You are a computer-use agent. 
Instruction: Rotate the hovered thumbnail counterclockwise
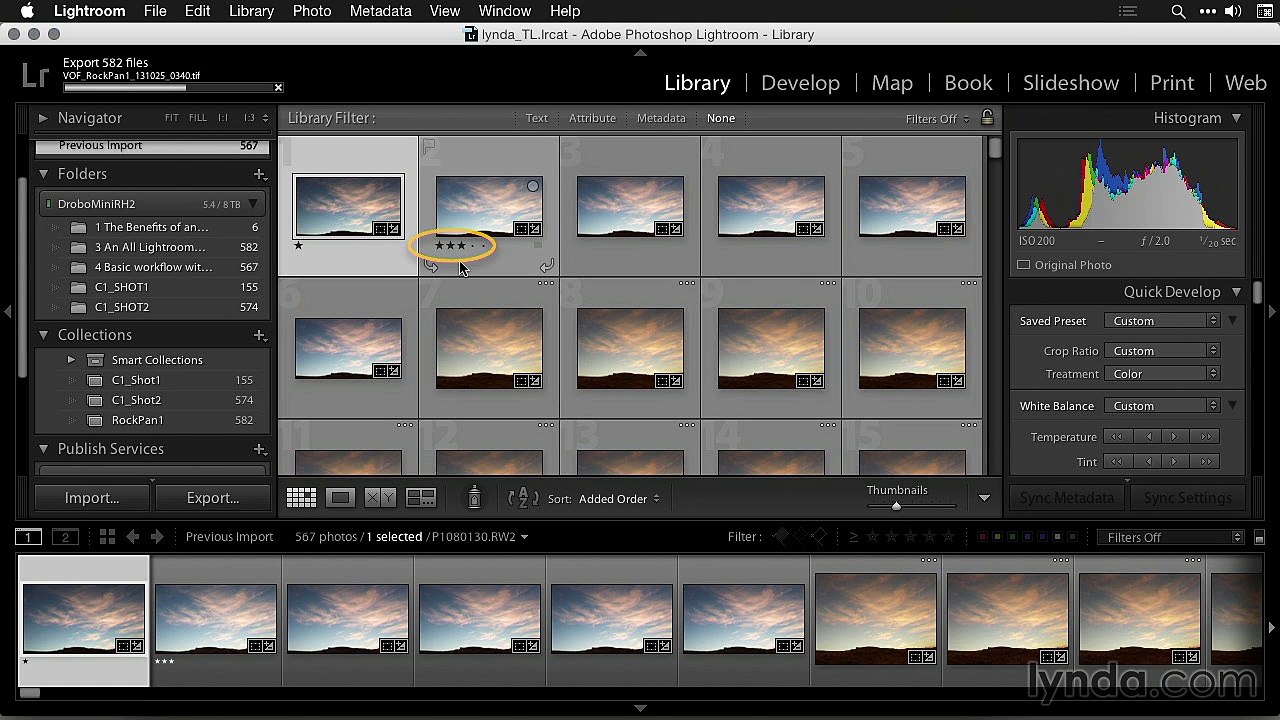click(x=431, y=266)
